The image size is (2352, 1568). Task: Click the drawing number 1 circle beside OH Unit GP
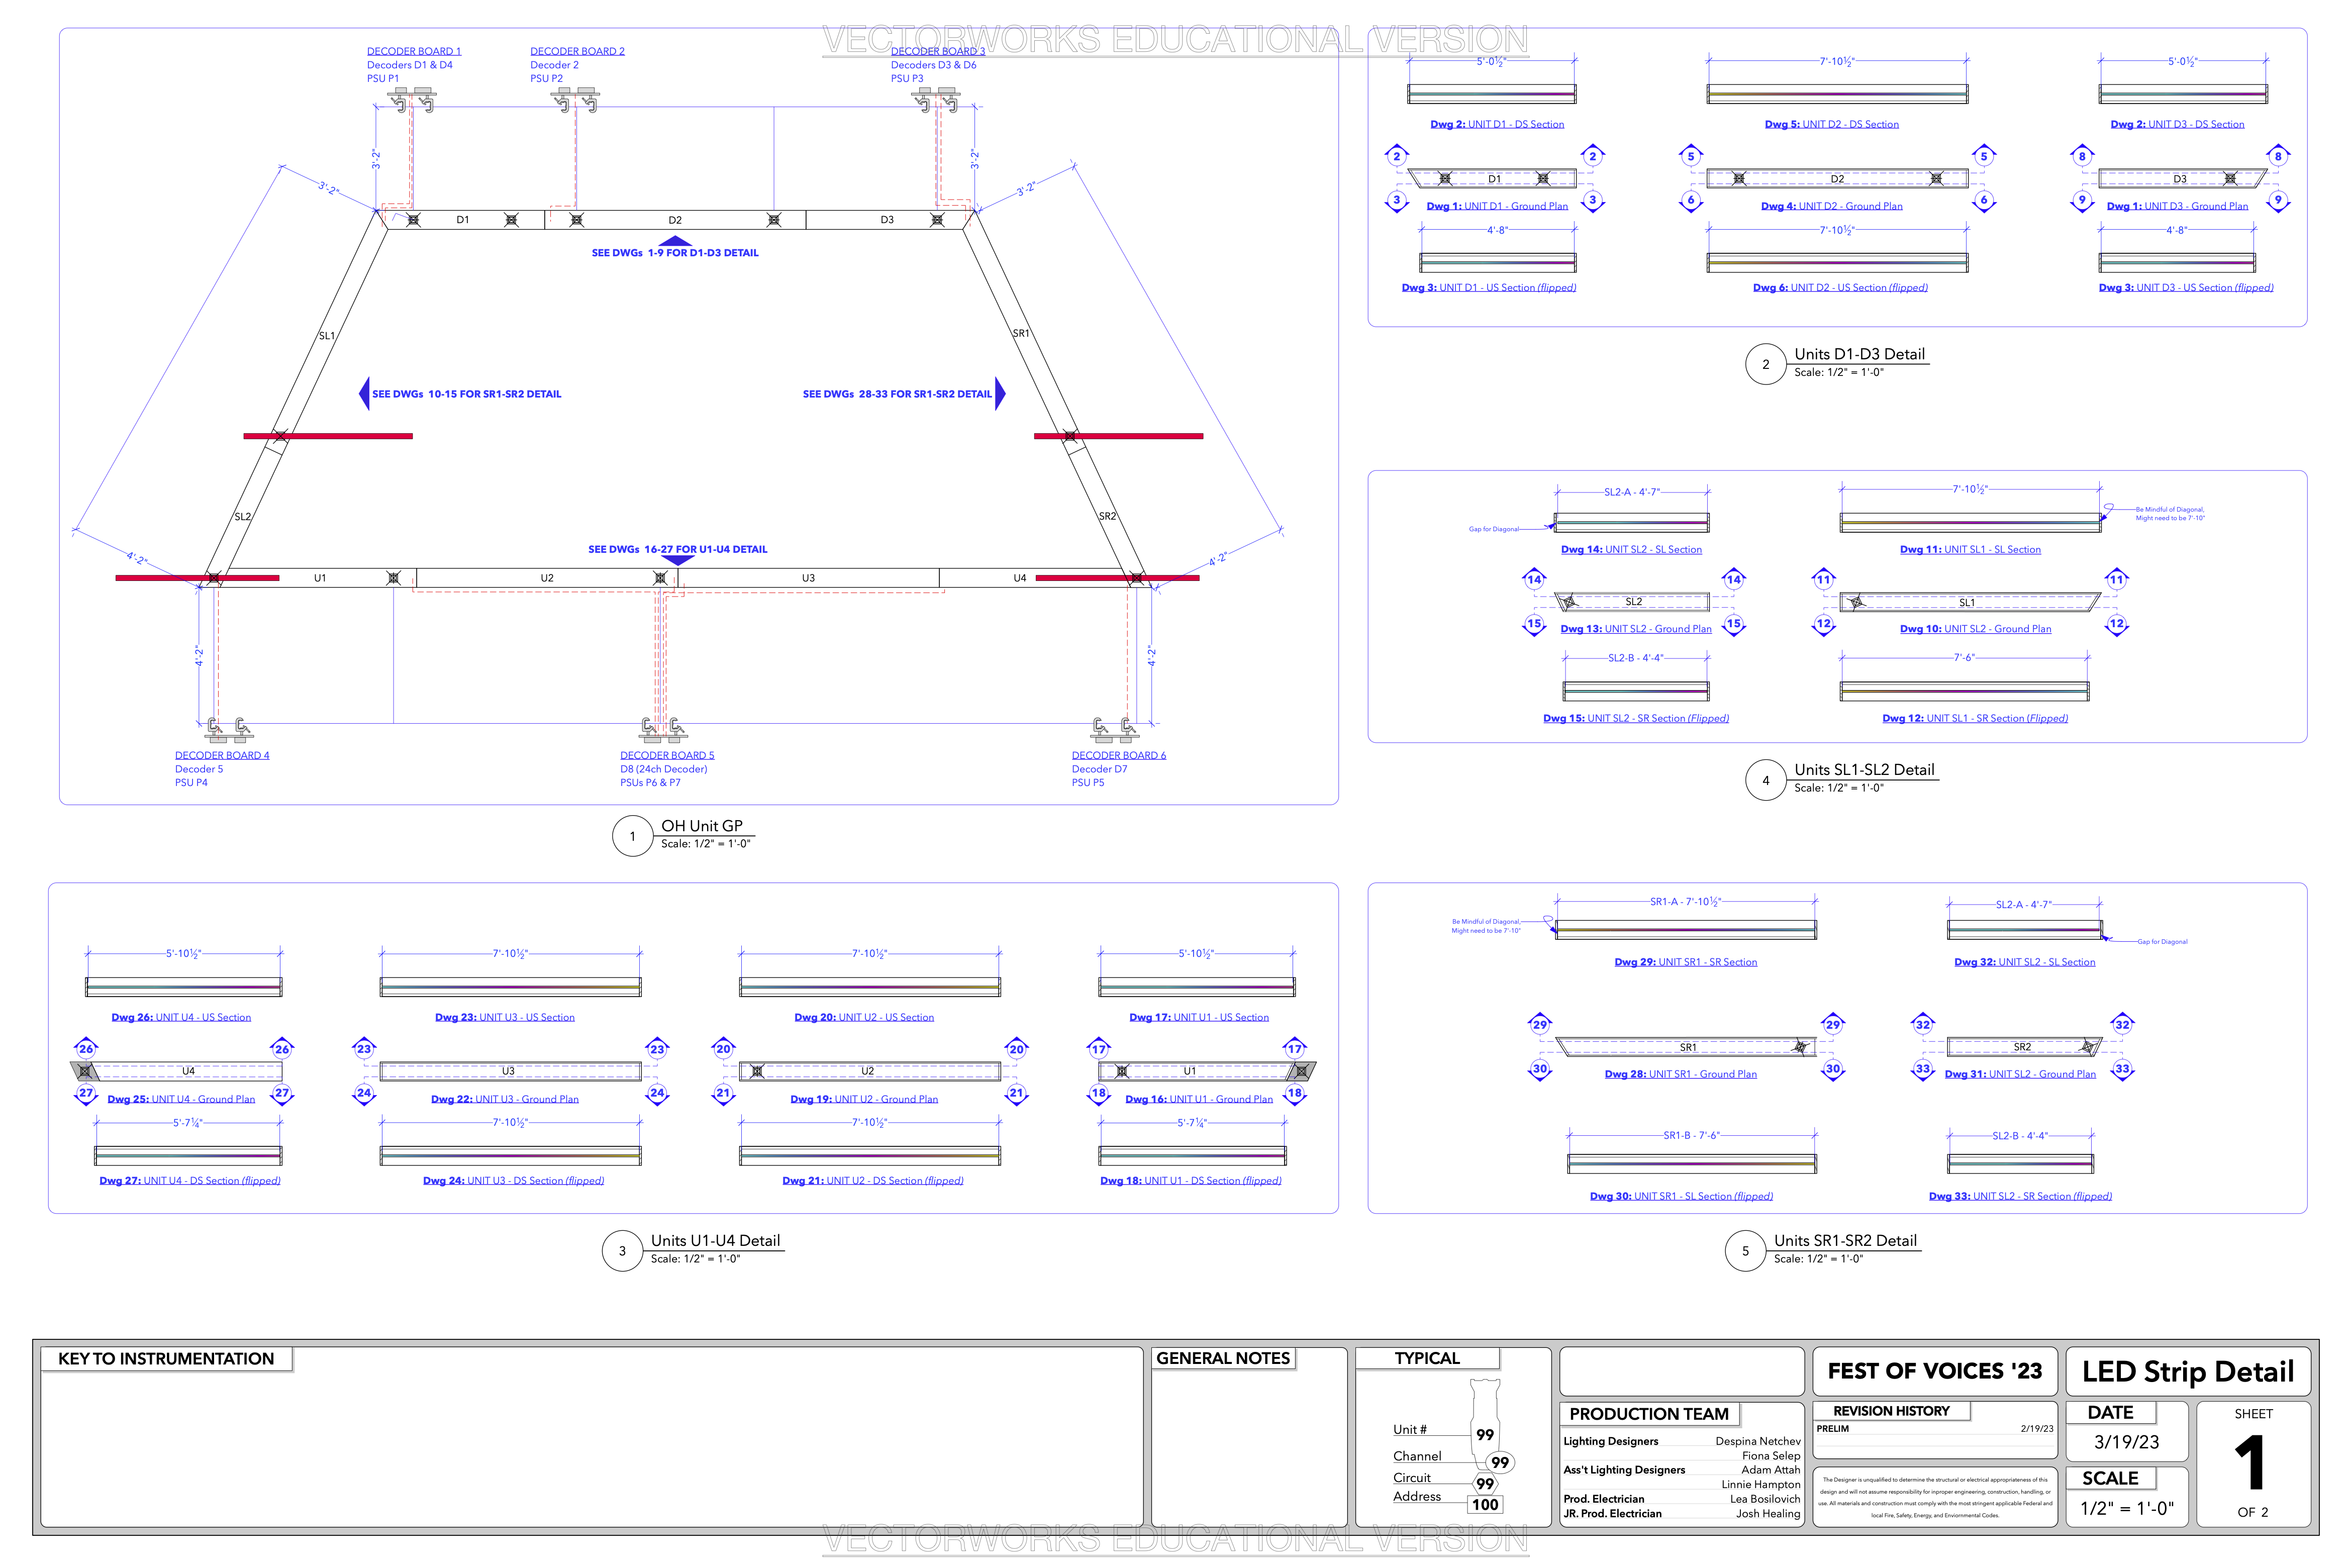[632, 836]
